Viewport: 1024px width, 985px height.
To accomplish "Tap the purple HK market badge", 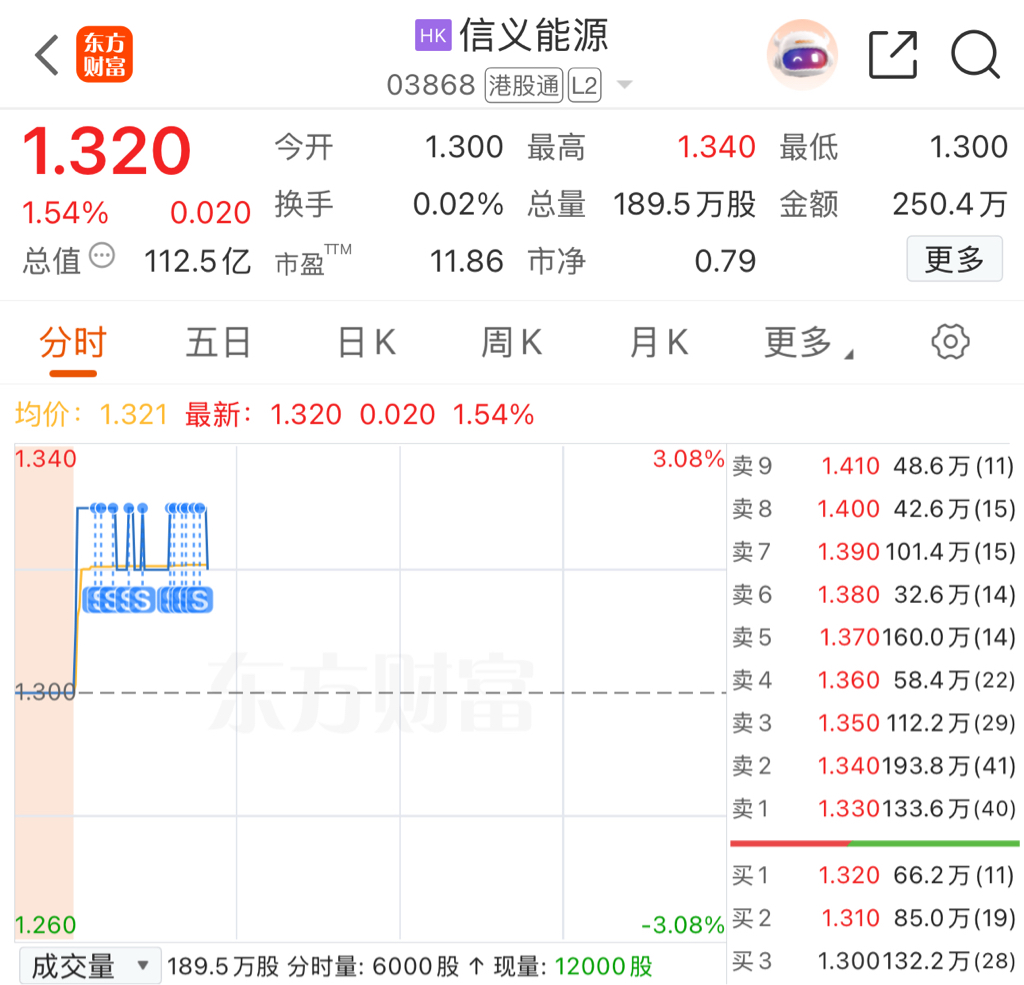I will point(433,35).
